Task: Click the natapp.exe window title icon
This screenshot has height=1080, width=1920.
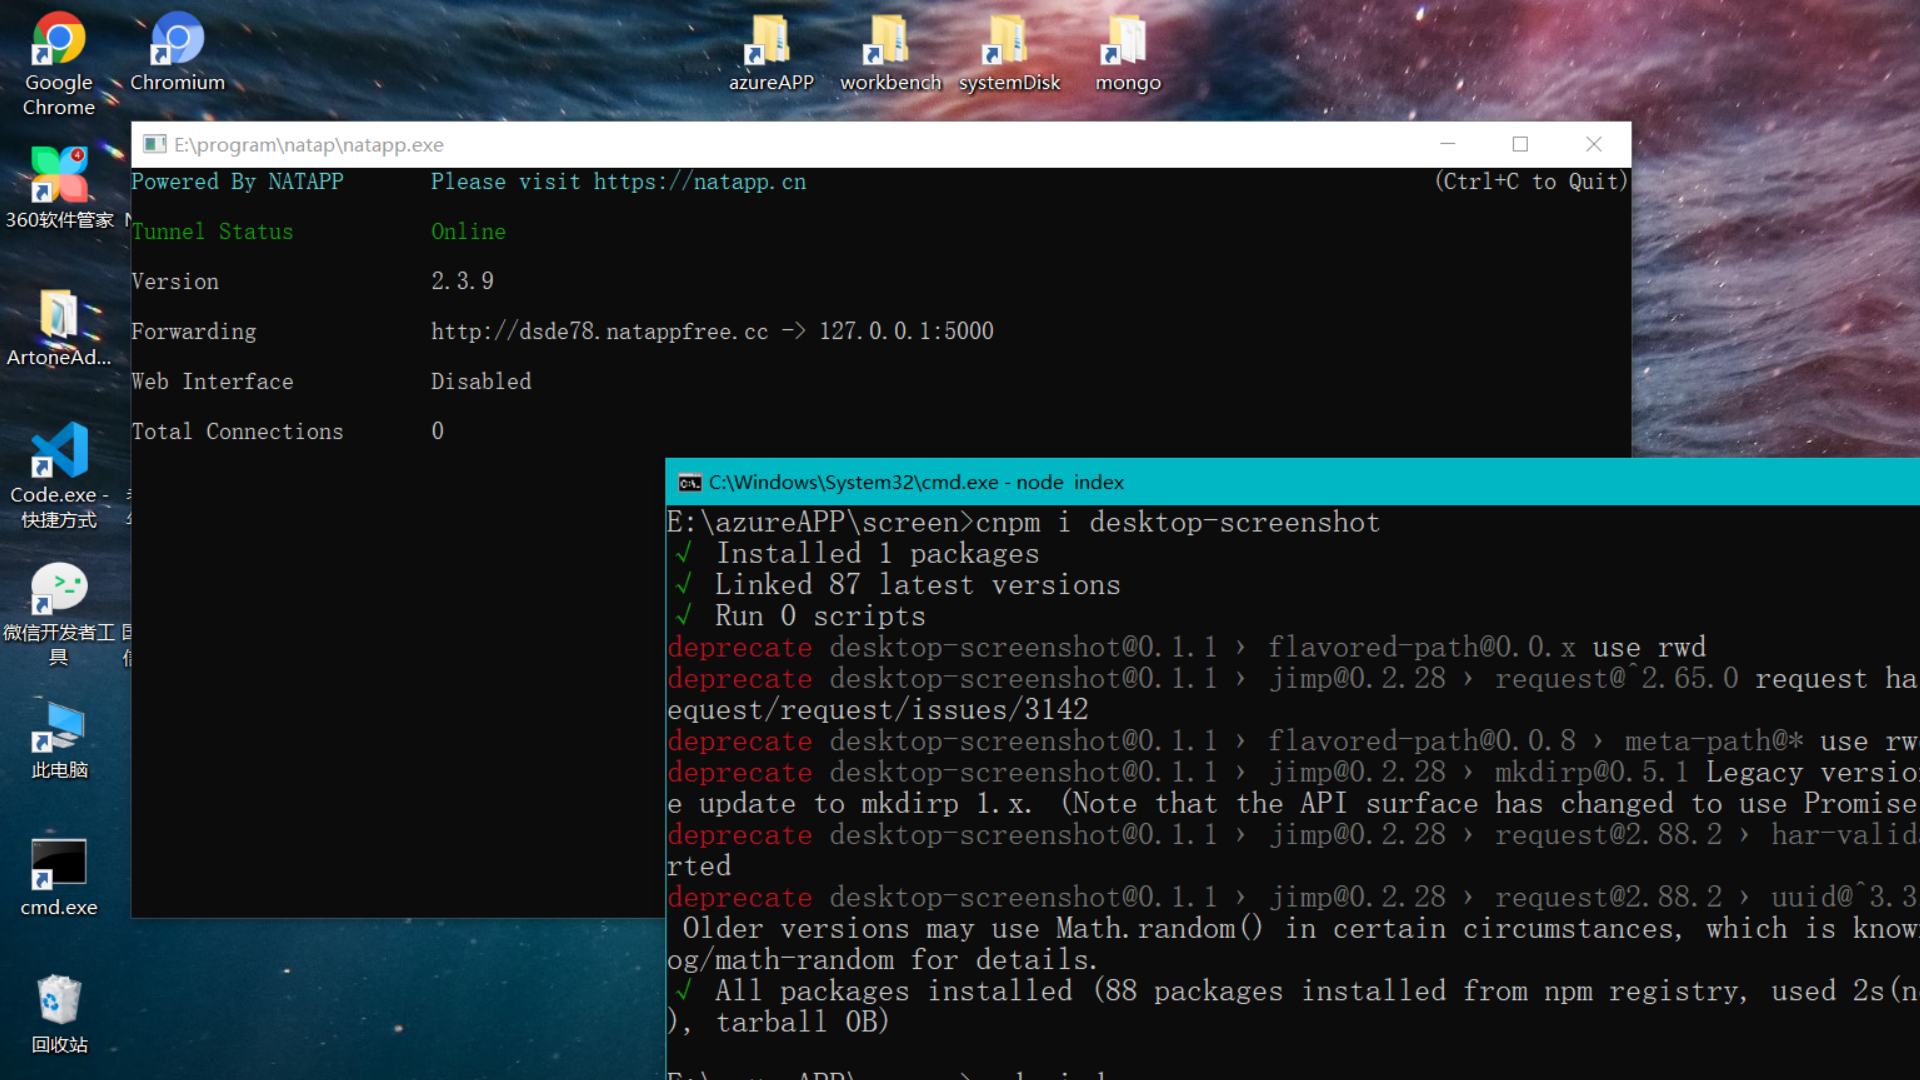Action: coord(154,145)
